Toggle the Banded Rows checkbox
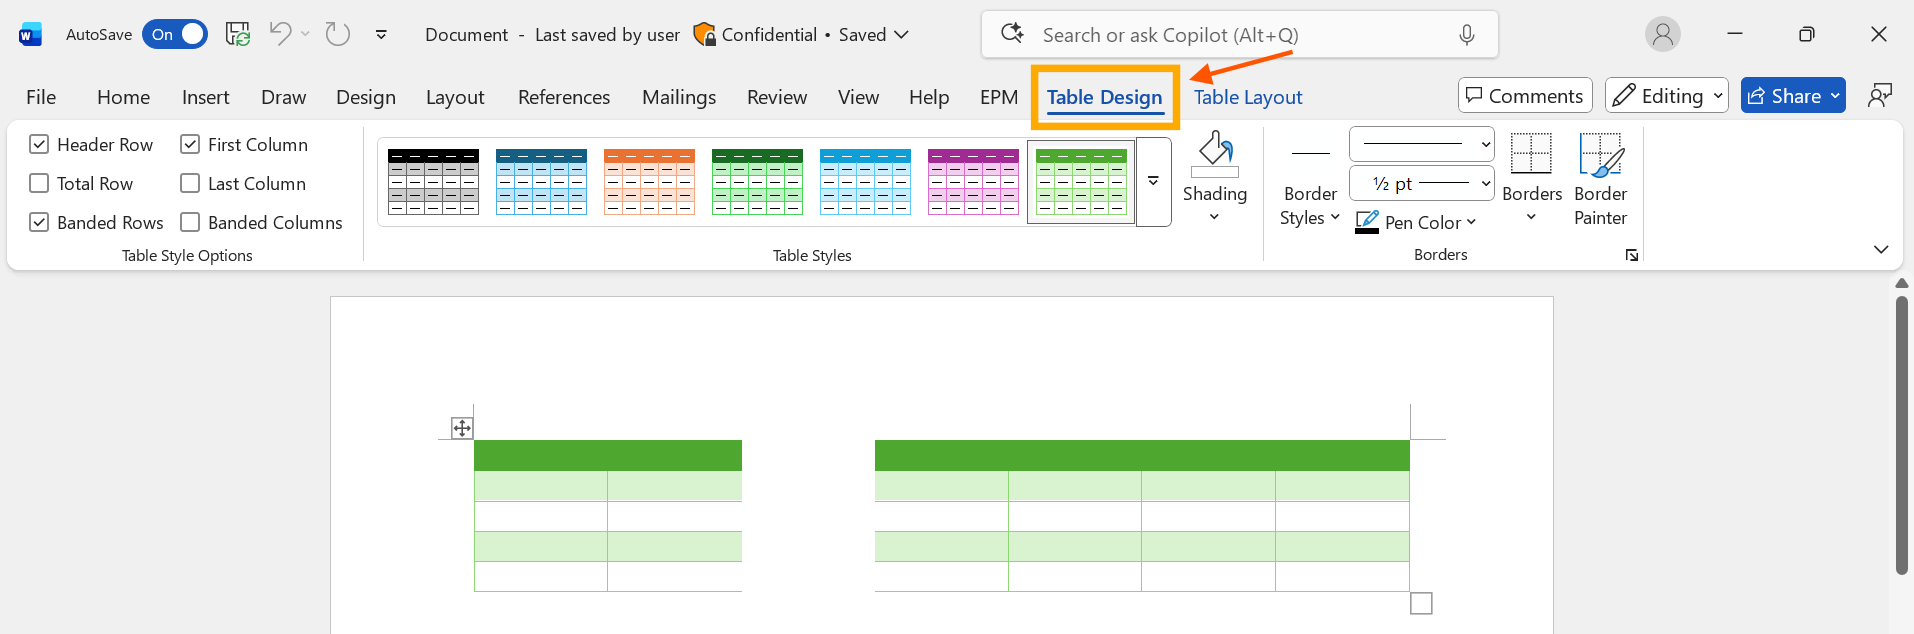The image size is (1914, 634). click(39, 222)
